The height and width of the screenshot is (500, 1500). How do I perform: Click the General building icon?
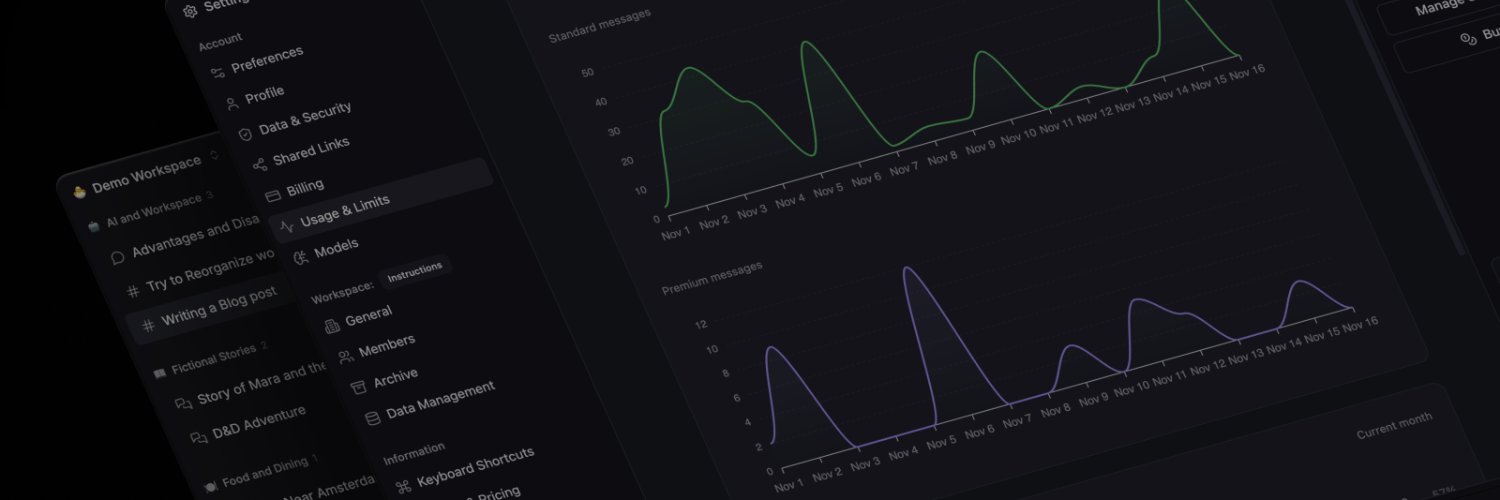pyautogui.click(x=332, y=325)
